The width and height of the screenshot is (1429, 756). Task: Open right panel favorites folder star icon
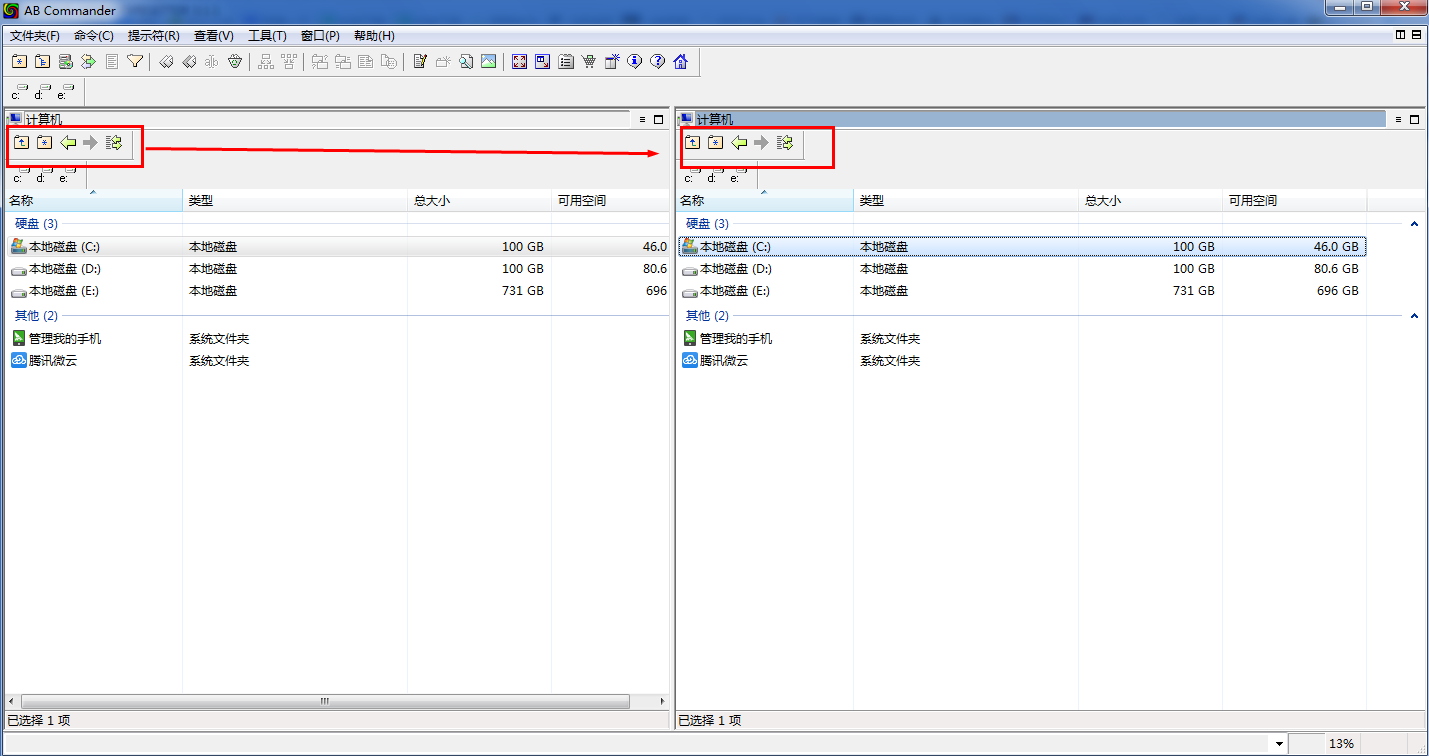click(715, 143)
